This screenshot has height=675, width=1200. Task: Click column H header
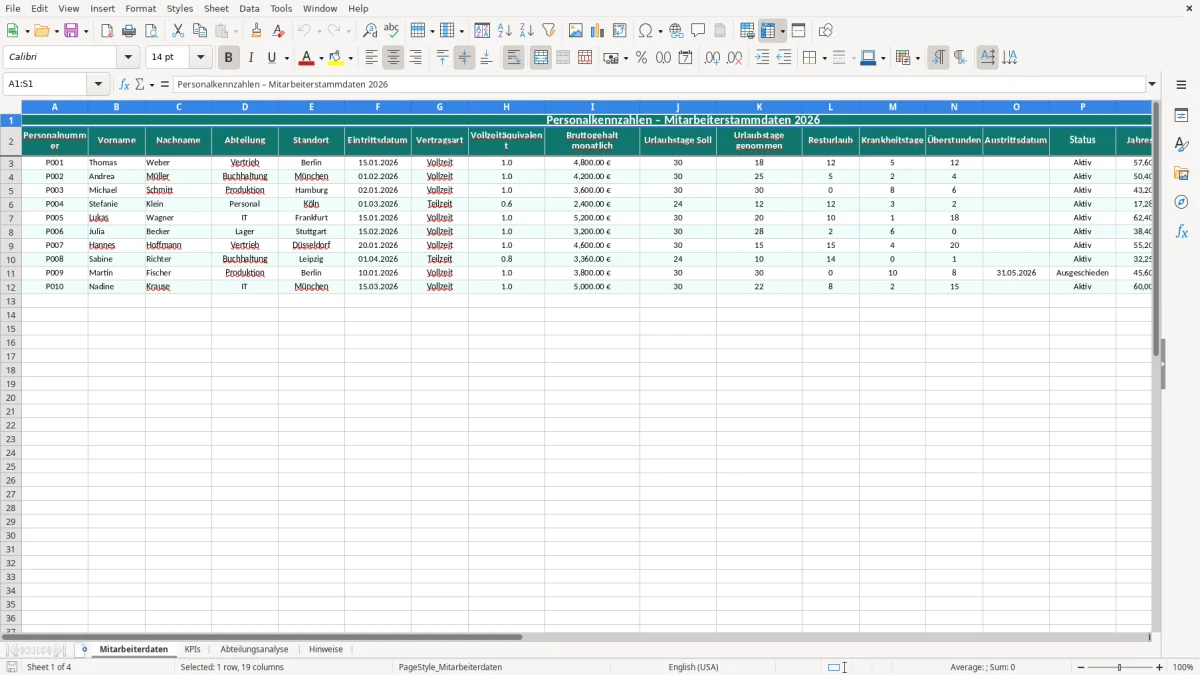[506, 106]
